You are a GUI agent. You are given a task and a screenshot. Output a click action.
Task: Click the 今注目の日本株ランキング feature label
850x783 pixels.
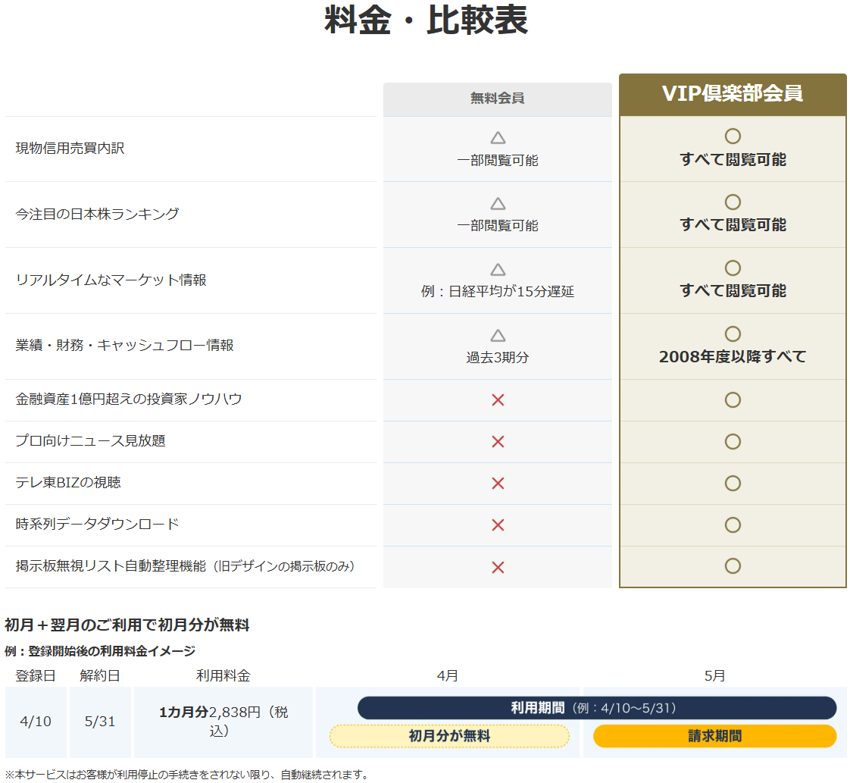97,214
